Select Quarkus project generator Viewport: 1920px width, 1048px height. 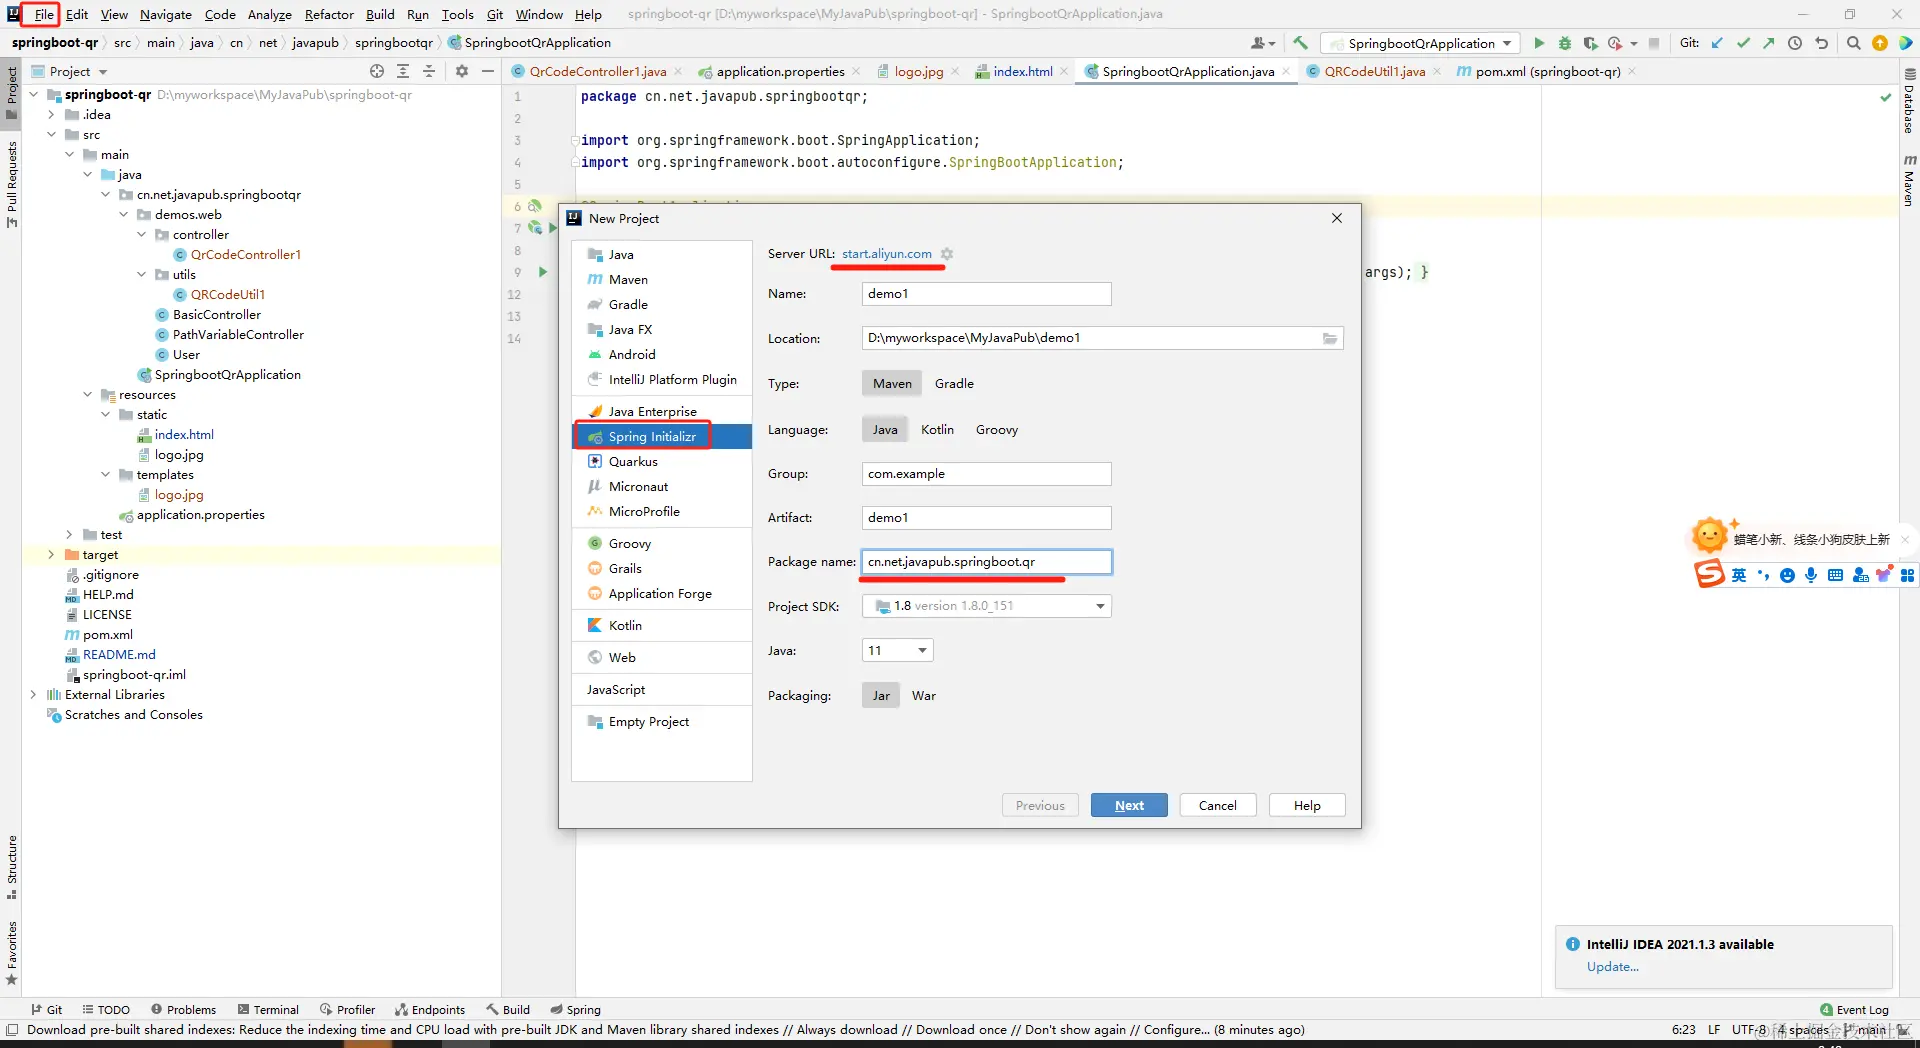(662, 462)
